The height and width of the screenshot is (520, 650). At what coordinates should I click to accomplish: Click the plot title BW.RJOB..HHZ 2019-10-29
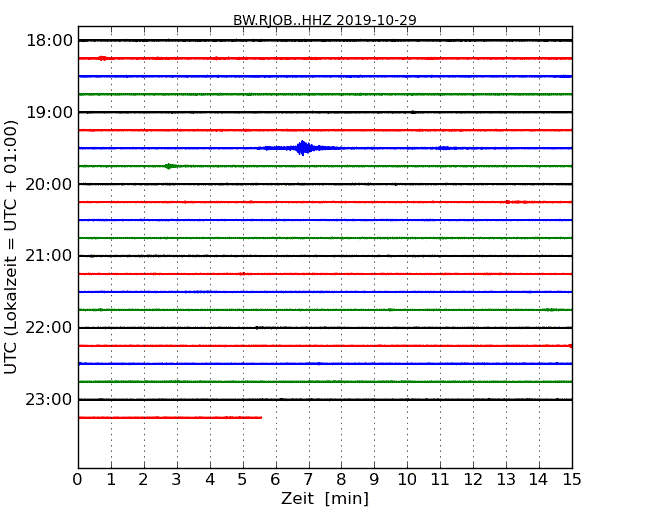point(325,20)
